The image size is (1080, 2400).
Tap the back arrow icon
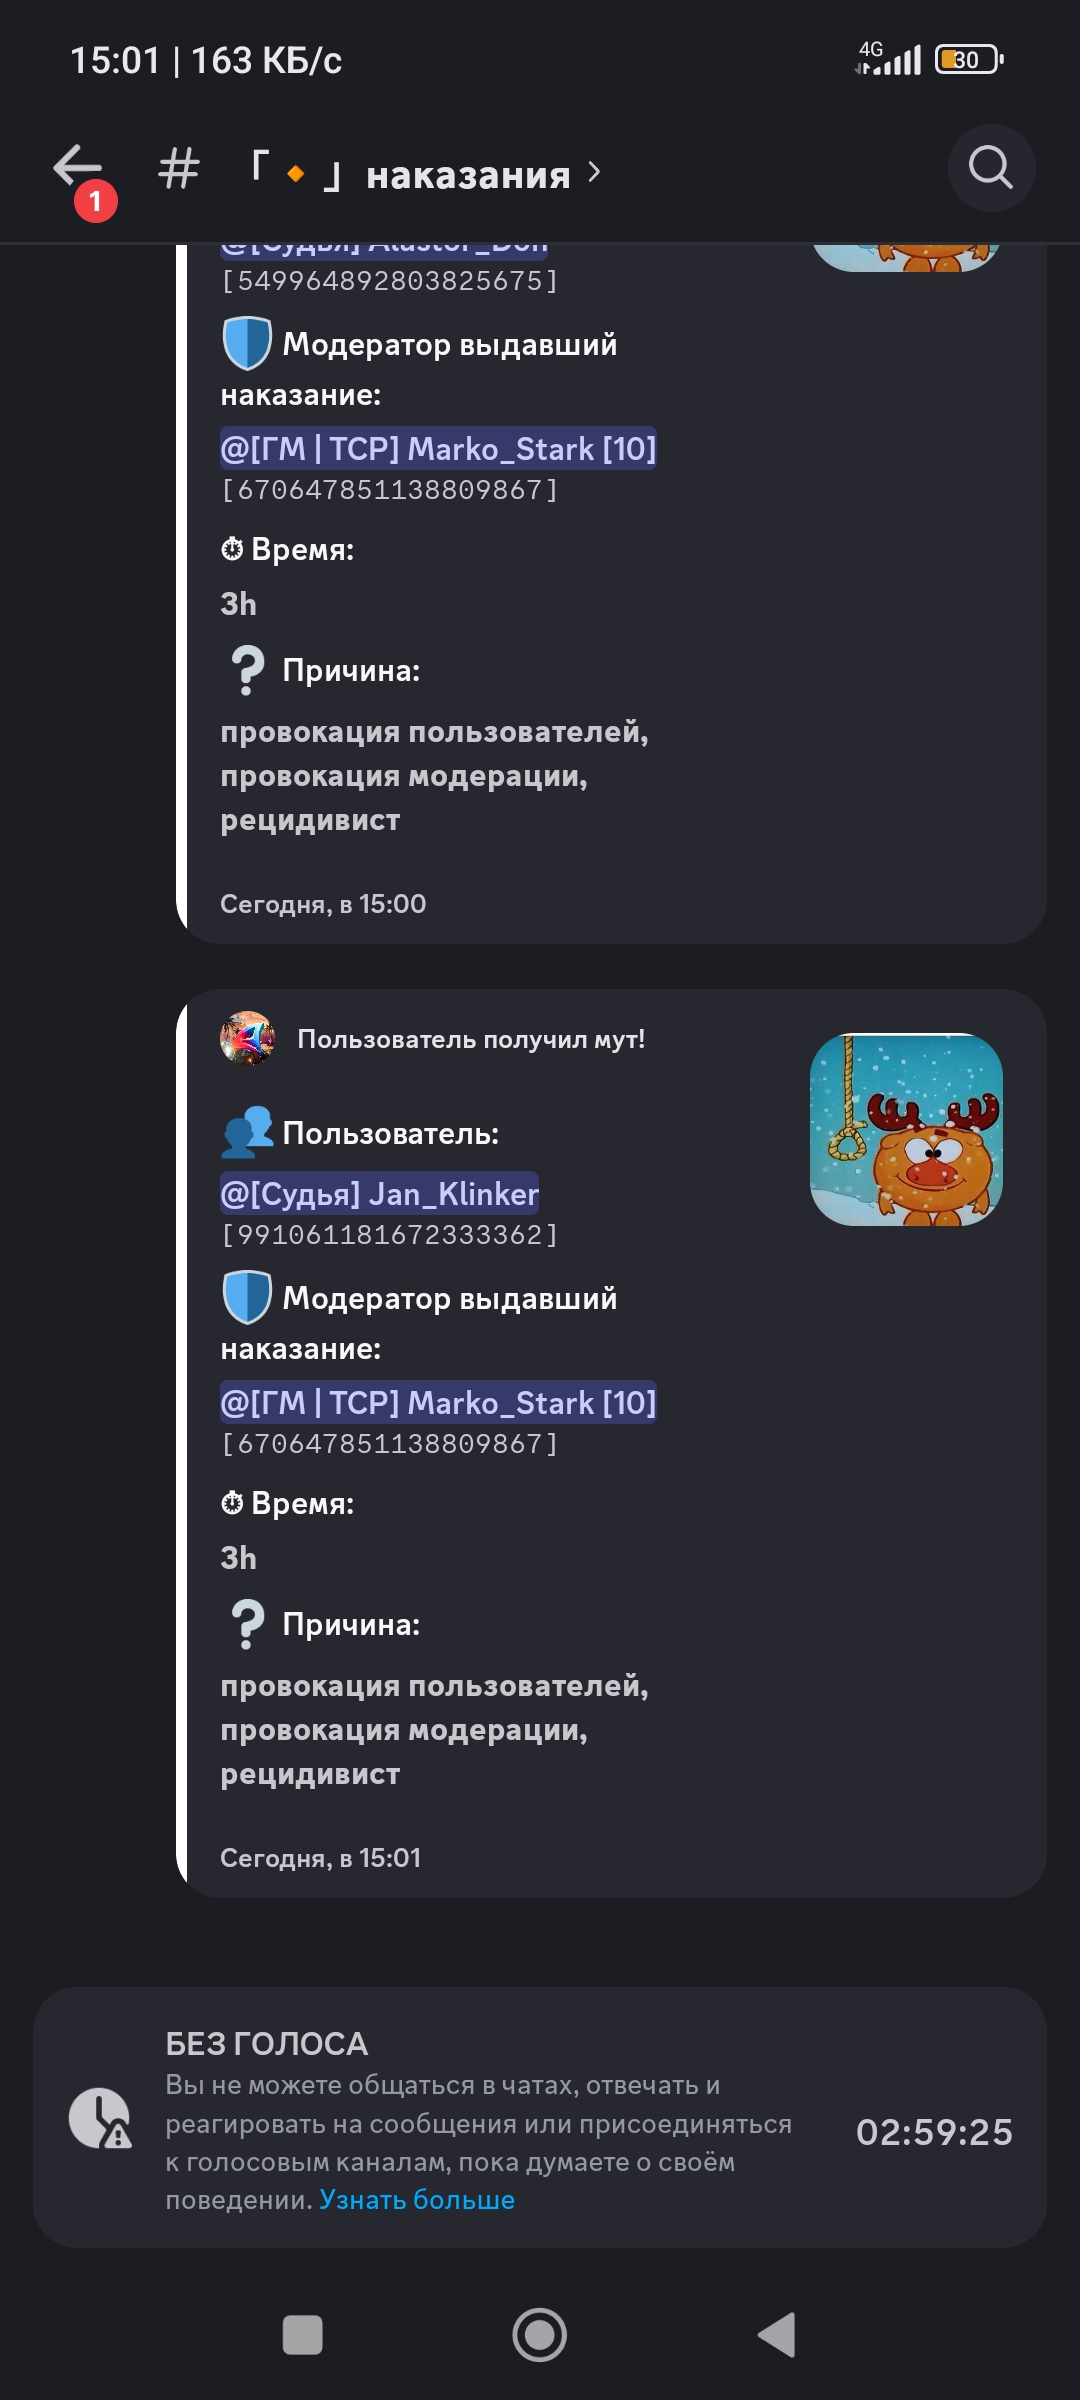pyautogui.click(x=78, y=167)
